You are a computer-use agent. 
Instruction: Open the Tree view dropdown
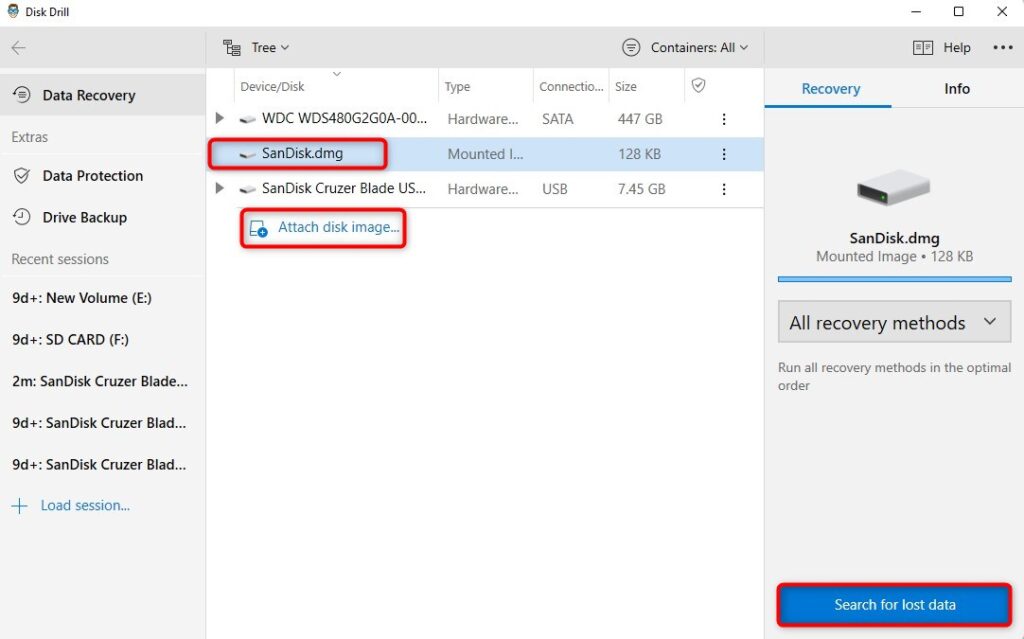click(x=257, y=47)
